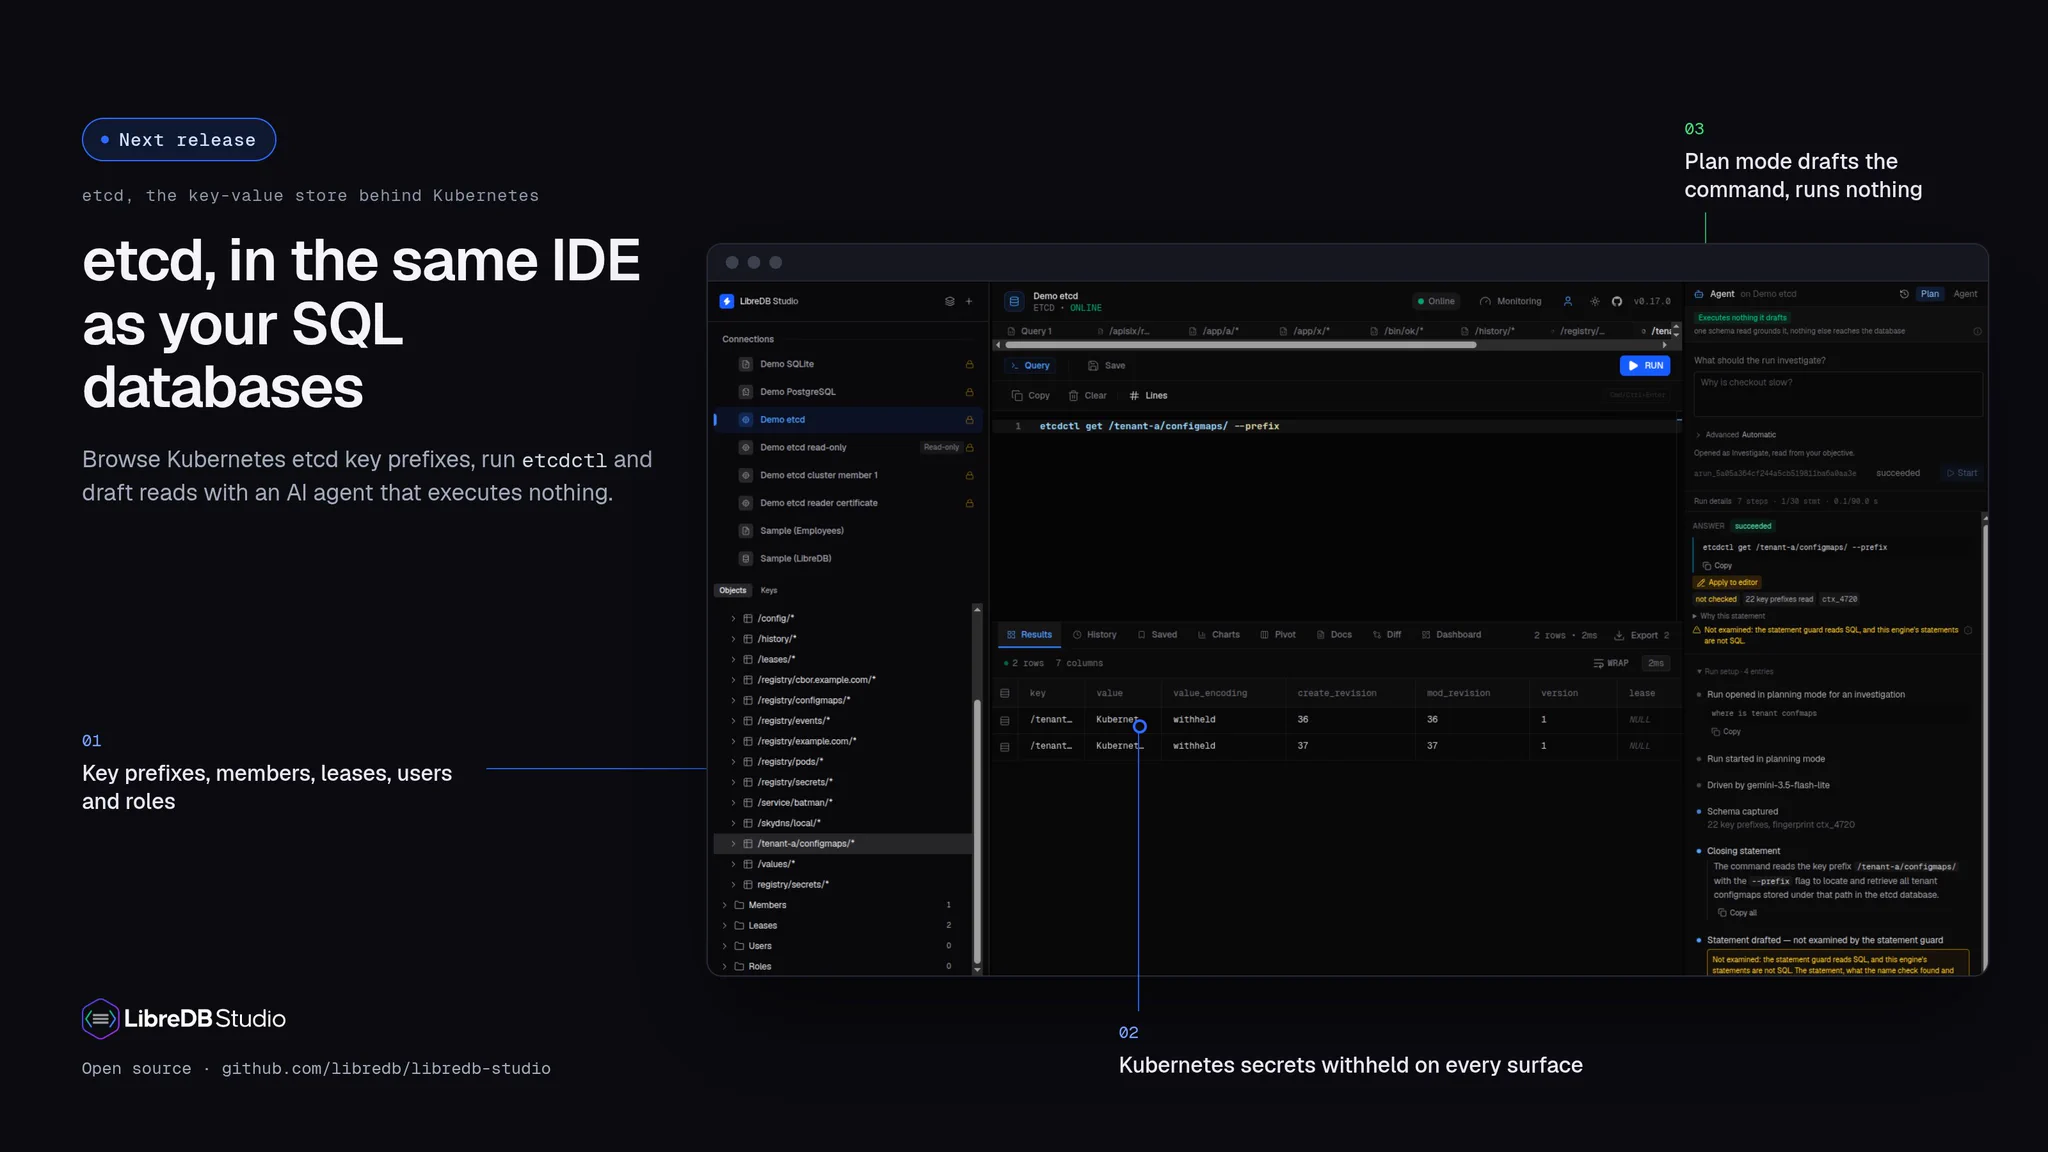Click Copy all under closing statement
2048x1152 pixels.
pyautogui.click(x=1737, y=913)
